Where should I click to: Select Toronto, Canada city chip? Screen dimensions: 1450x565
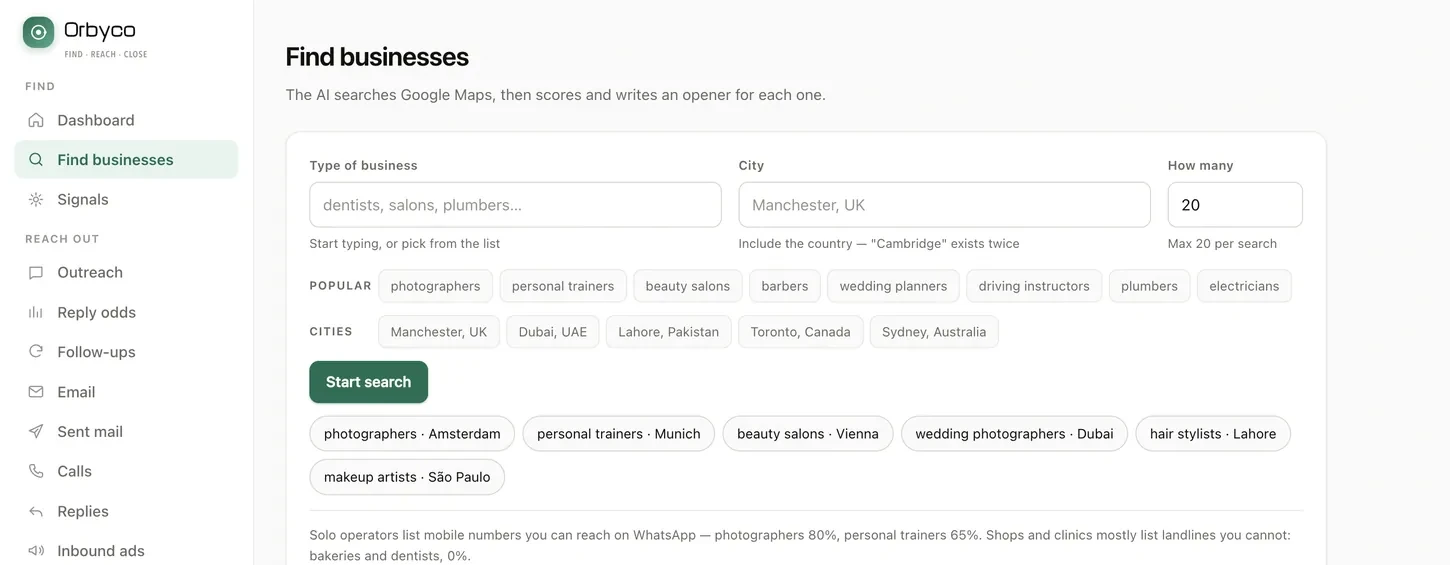[801, 332]
